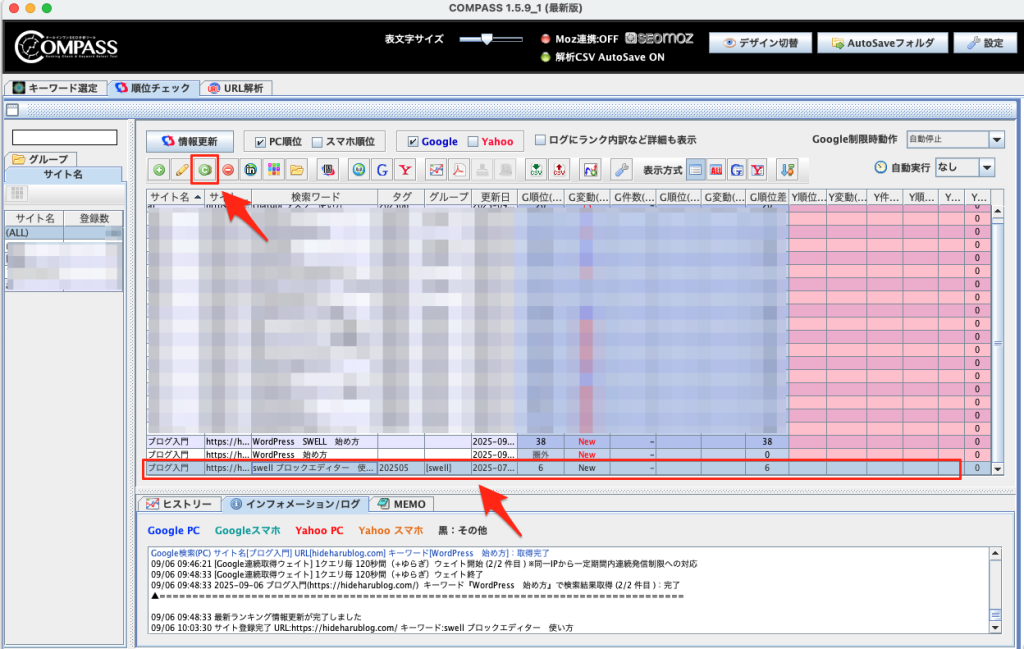Toggle the PC順位 checkbox
Image resolution: width=1024 pixels, height=649 pixels.
pos(261,142)
